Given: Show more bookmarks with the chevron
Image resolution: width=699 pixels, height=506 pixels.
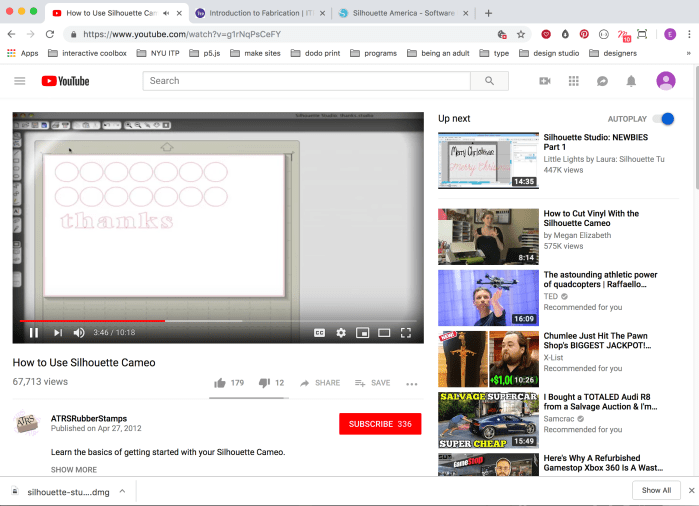Looking at the screenshot, I should [688, 53].
